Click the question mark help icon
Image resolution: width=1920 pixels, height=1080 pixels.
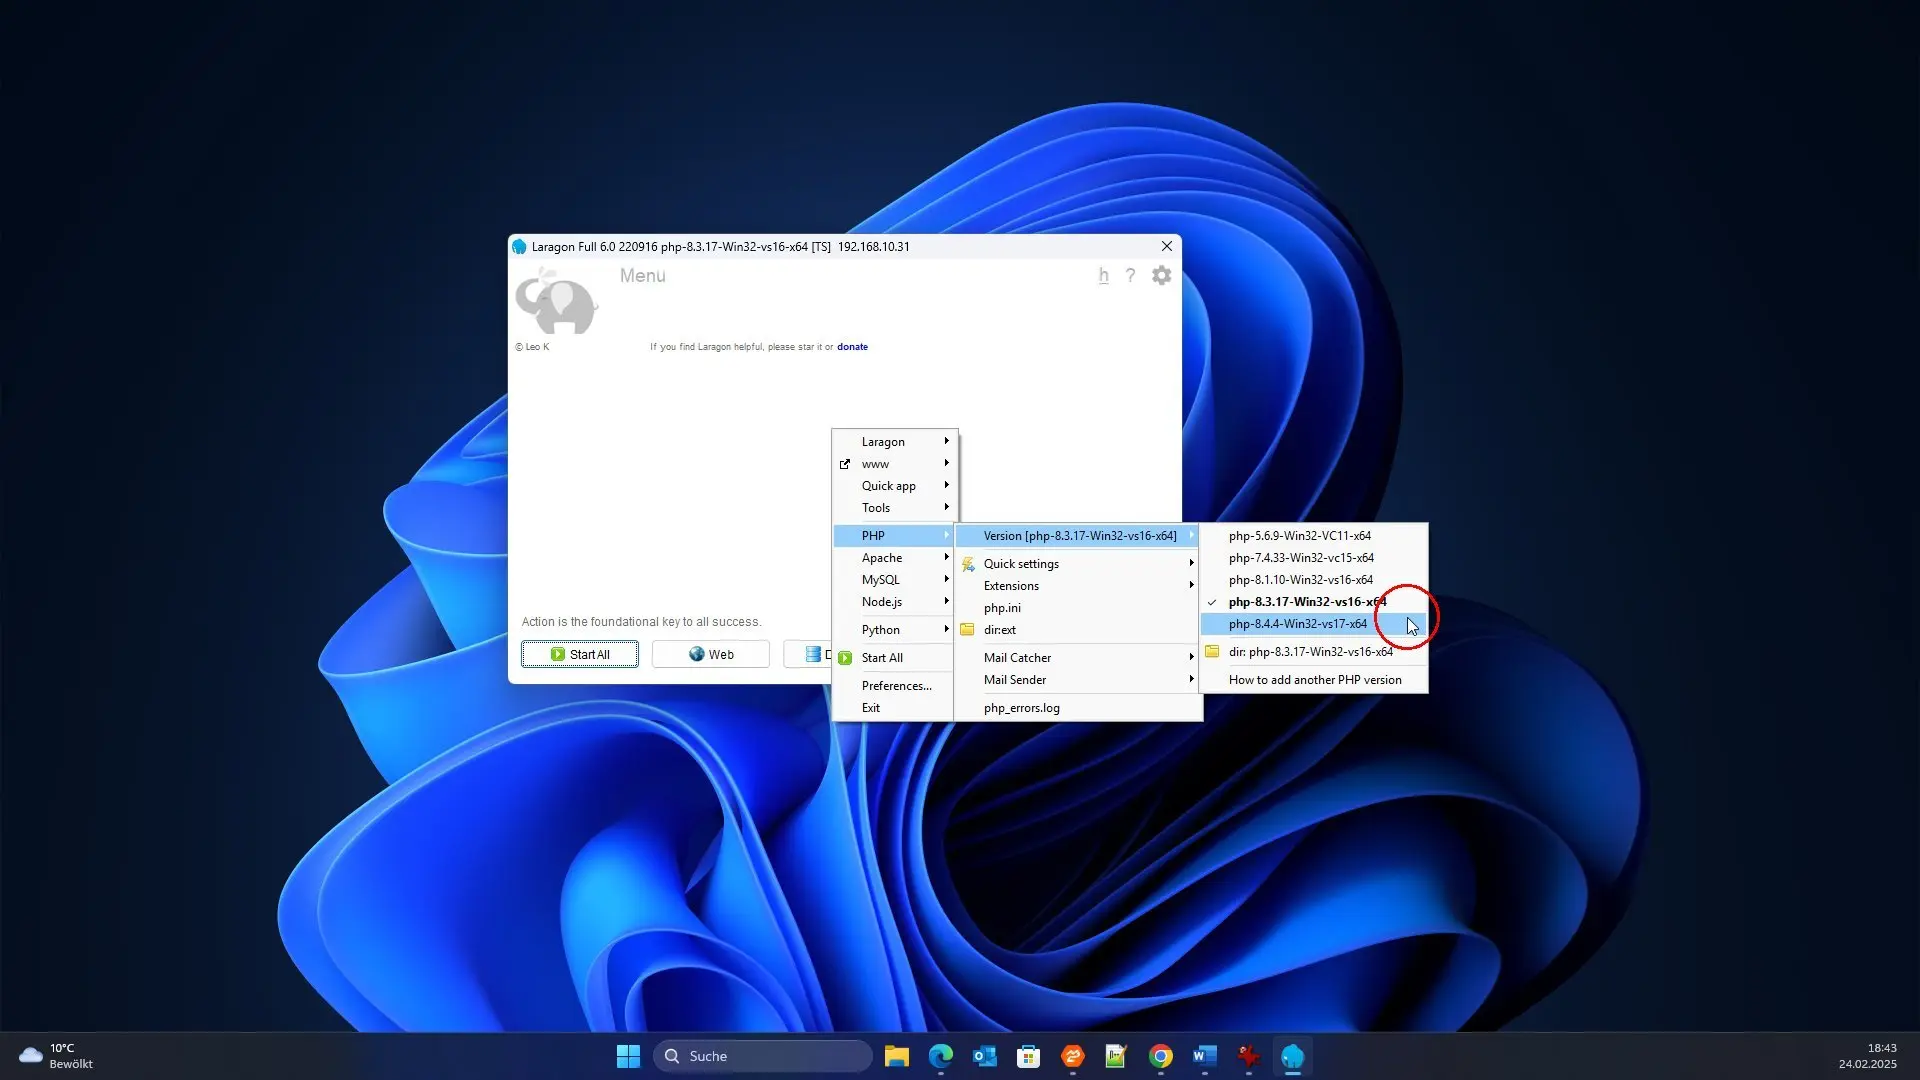point(1130,275)
